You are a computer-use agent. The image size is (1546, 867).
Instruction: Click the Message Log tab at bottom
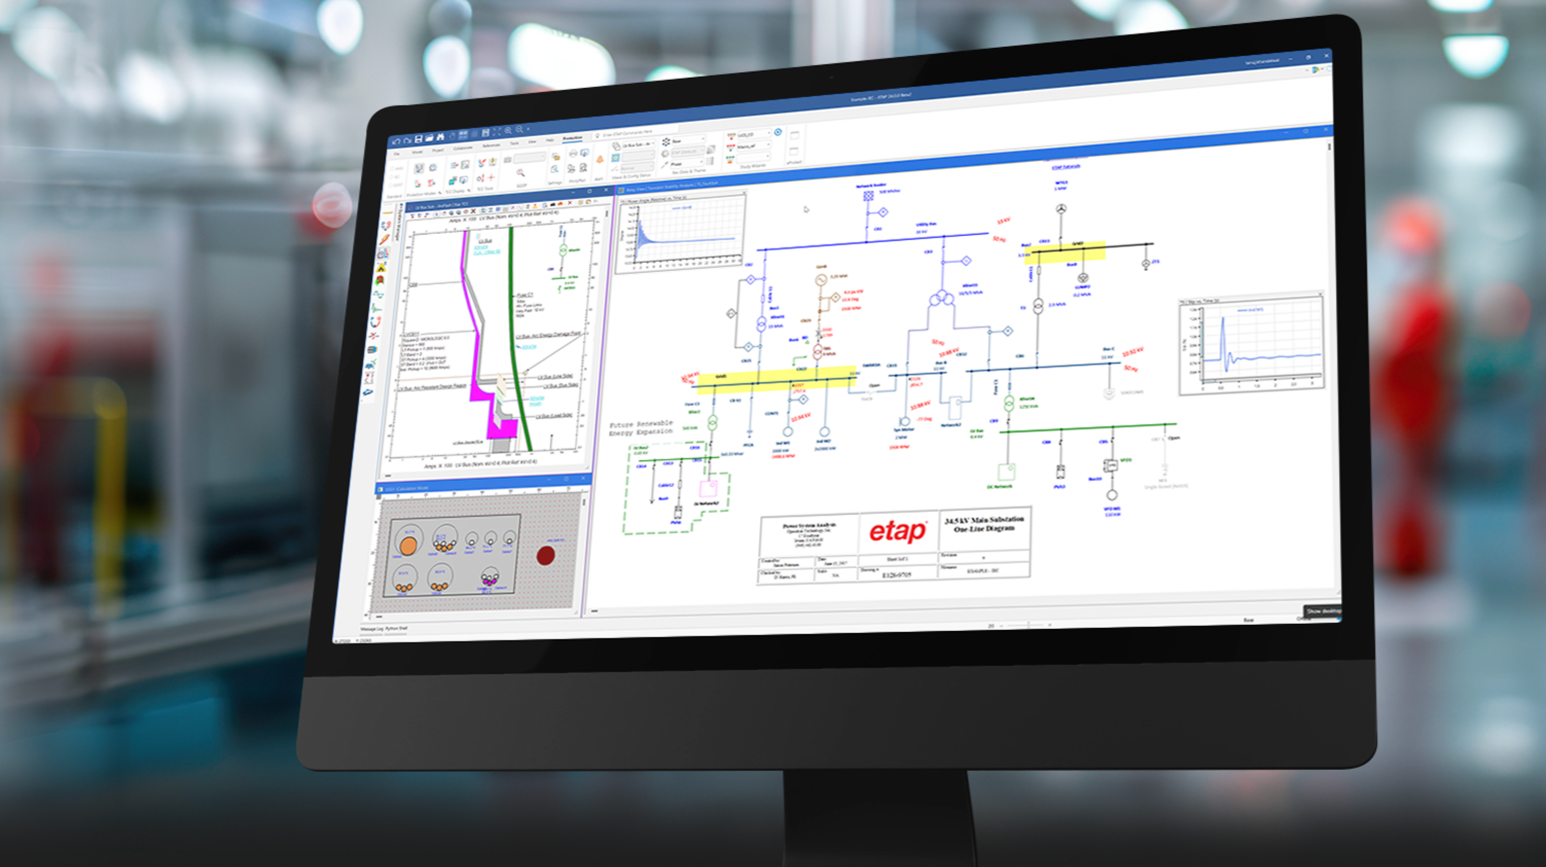click(372, 629)
